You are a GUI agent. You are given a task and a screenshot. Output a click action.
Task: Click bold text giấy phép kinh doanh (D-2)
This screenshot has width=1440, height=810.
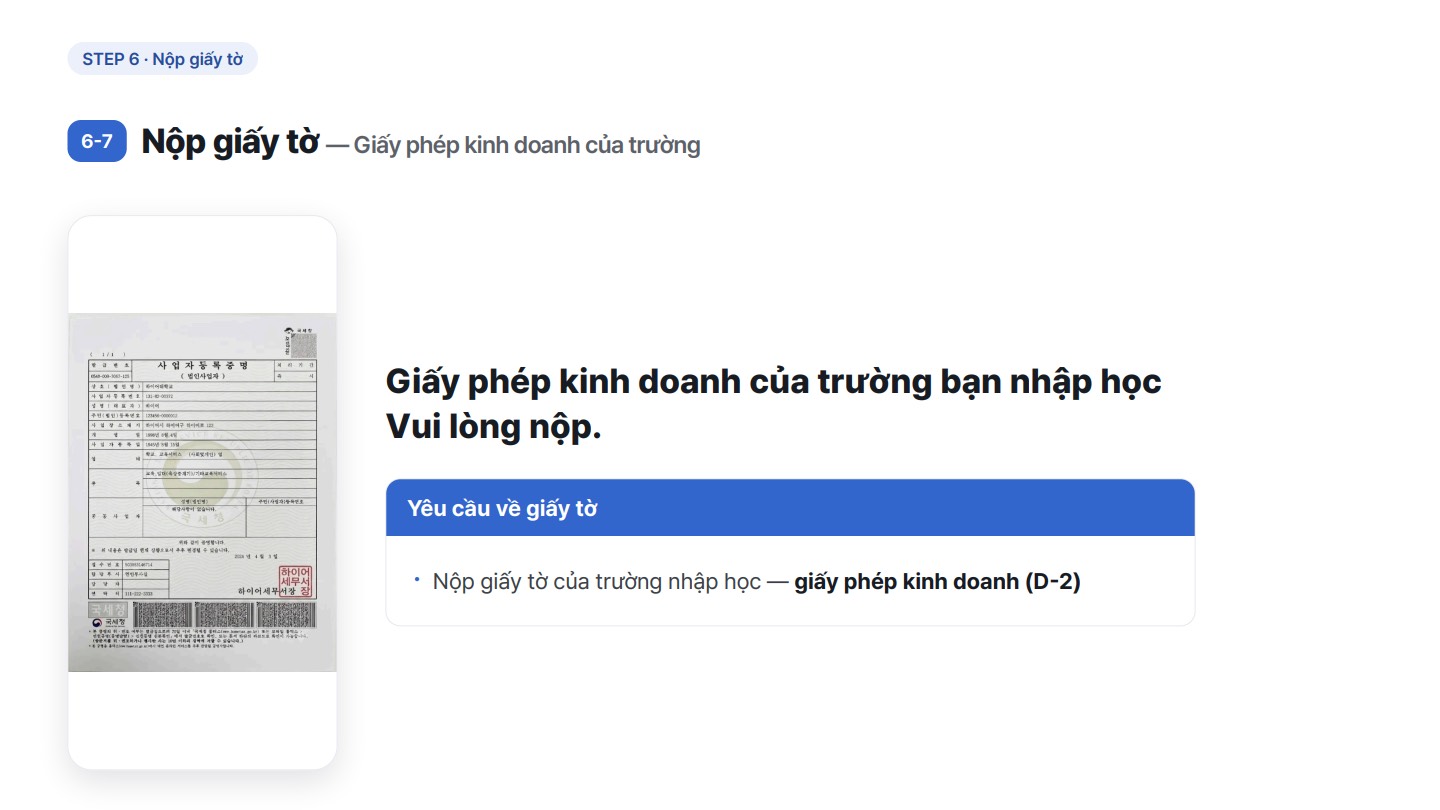[x=938, y=582]
